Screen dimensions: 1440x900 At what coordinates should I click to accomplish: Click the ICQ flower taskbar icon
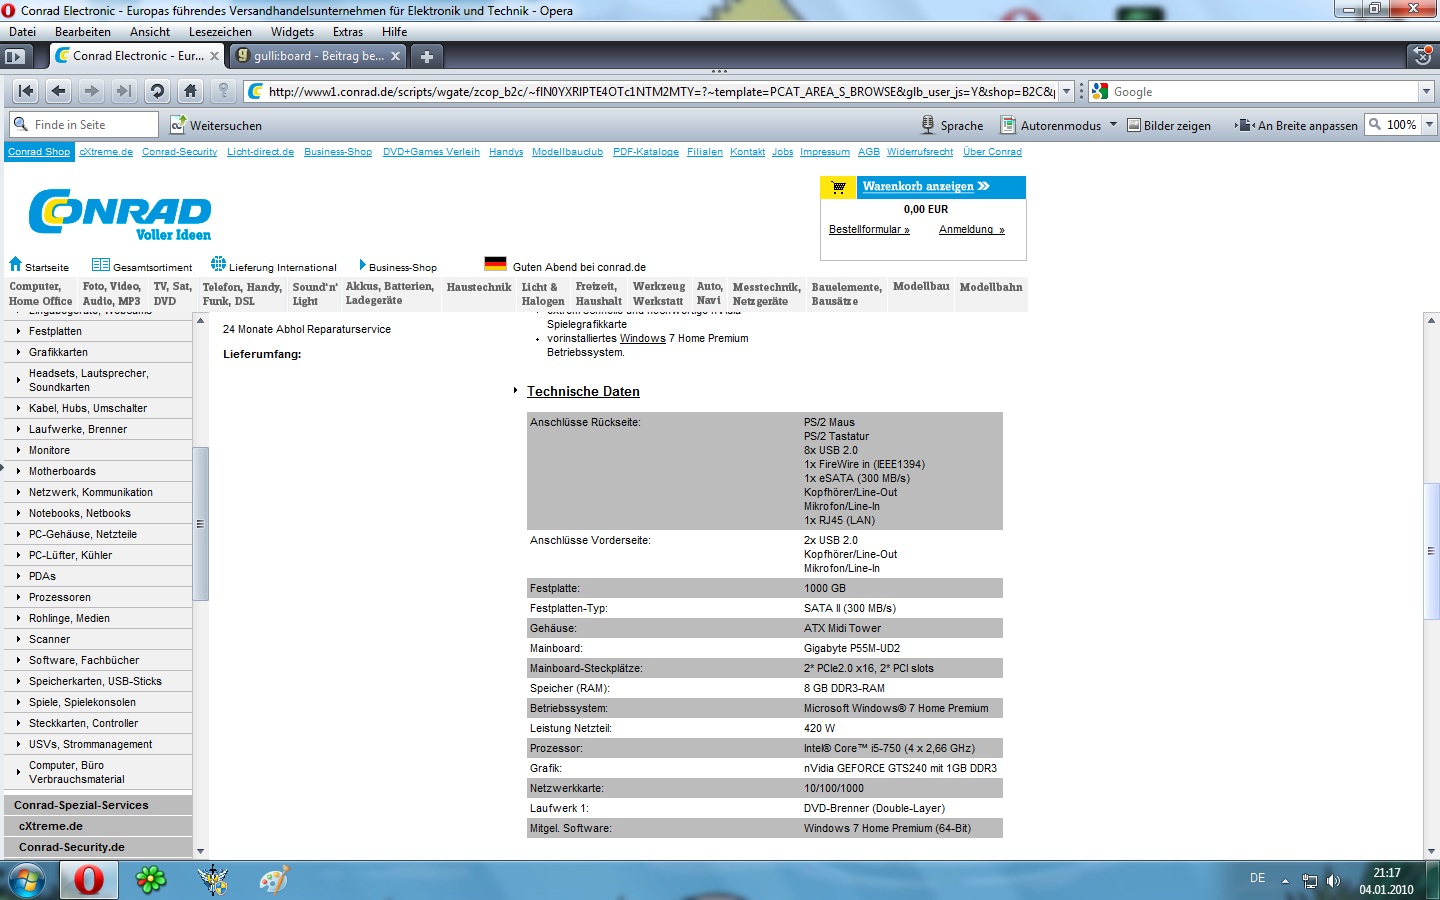point(151,880)
